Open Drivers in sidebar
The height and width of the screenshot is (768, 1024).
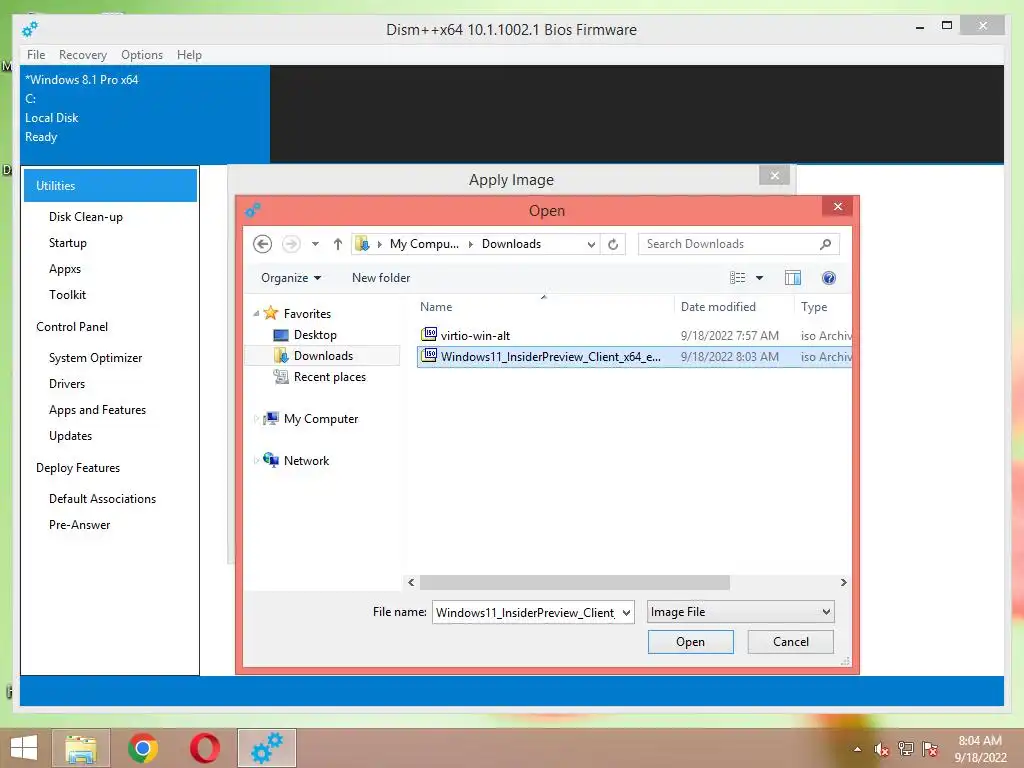[67, 384]
